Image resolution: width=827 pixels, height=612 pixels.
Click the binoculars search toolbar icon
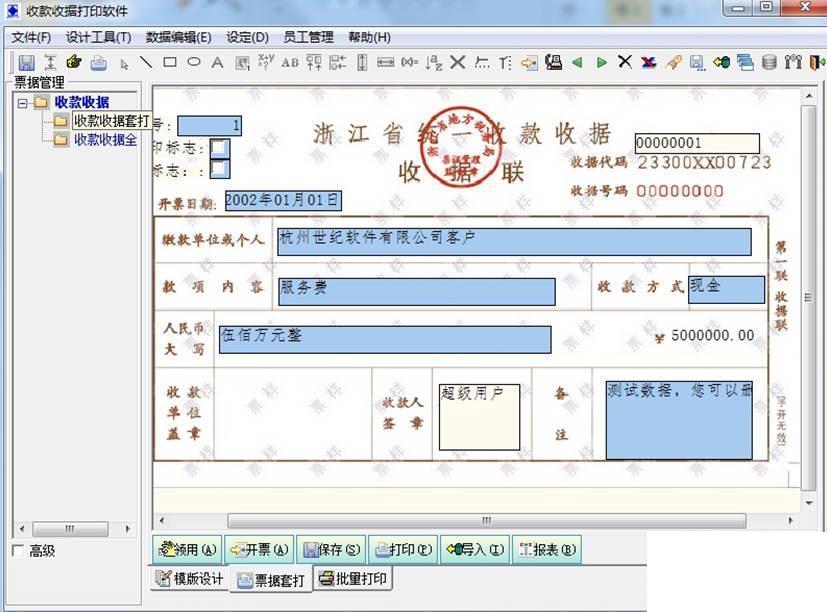(793, 62)
